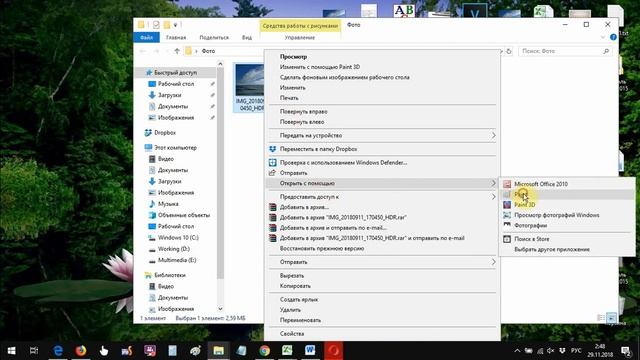Image resolution: width=640 pixels, height=360 pixels.
Task: Open Excel from taskbar
Action: pyautogui.click(x=287, y=351)
